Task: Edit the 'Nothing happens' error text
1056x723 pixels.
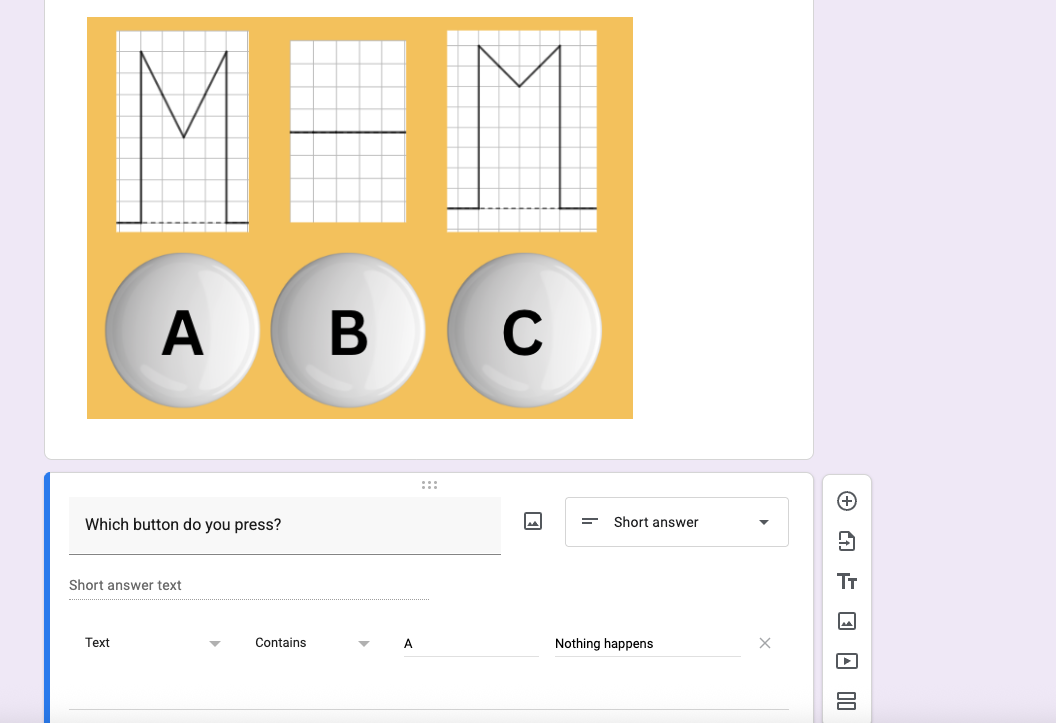Action: pos(647,644)
